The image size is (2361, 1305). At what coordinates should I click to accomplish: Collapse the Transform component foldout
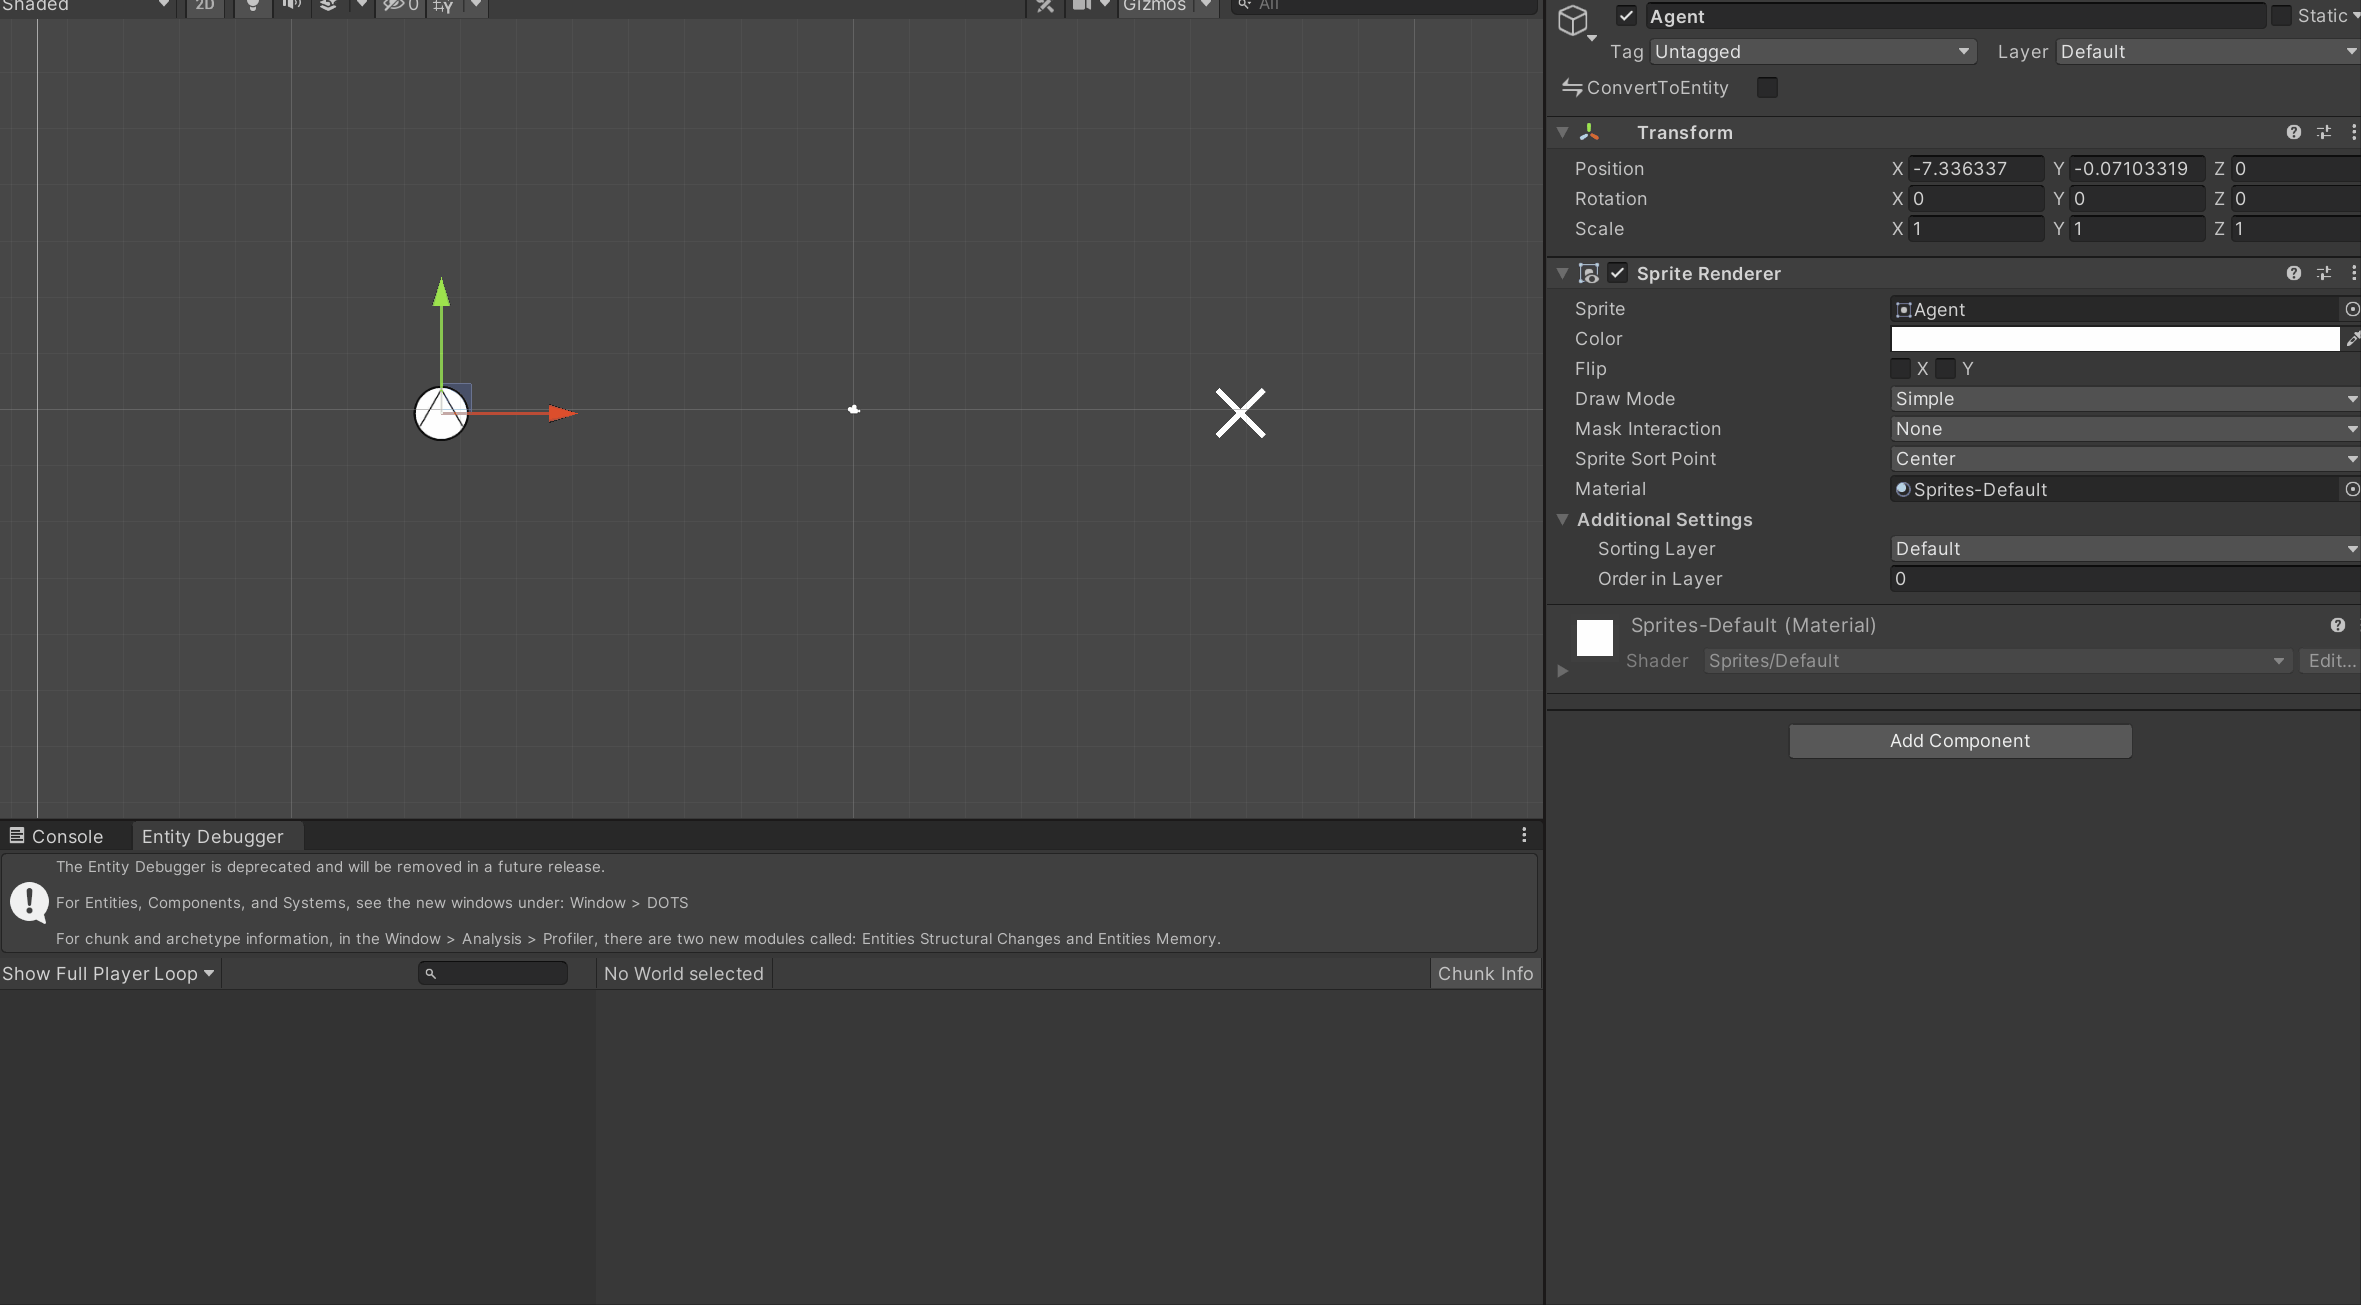[x=1562, y=132]
